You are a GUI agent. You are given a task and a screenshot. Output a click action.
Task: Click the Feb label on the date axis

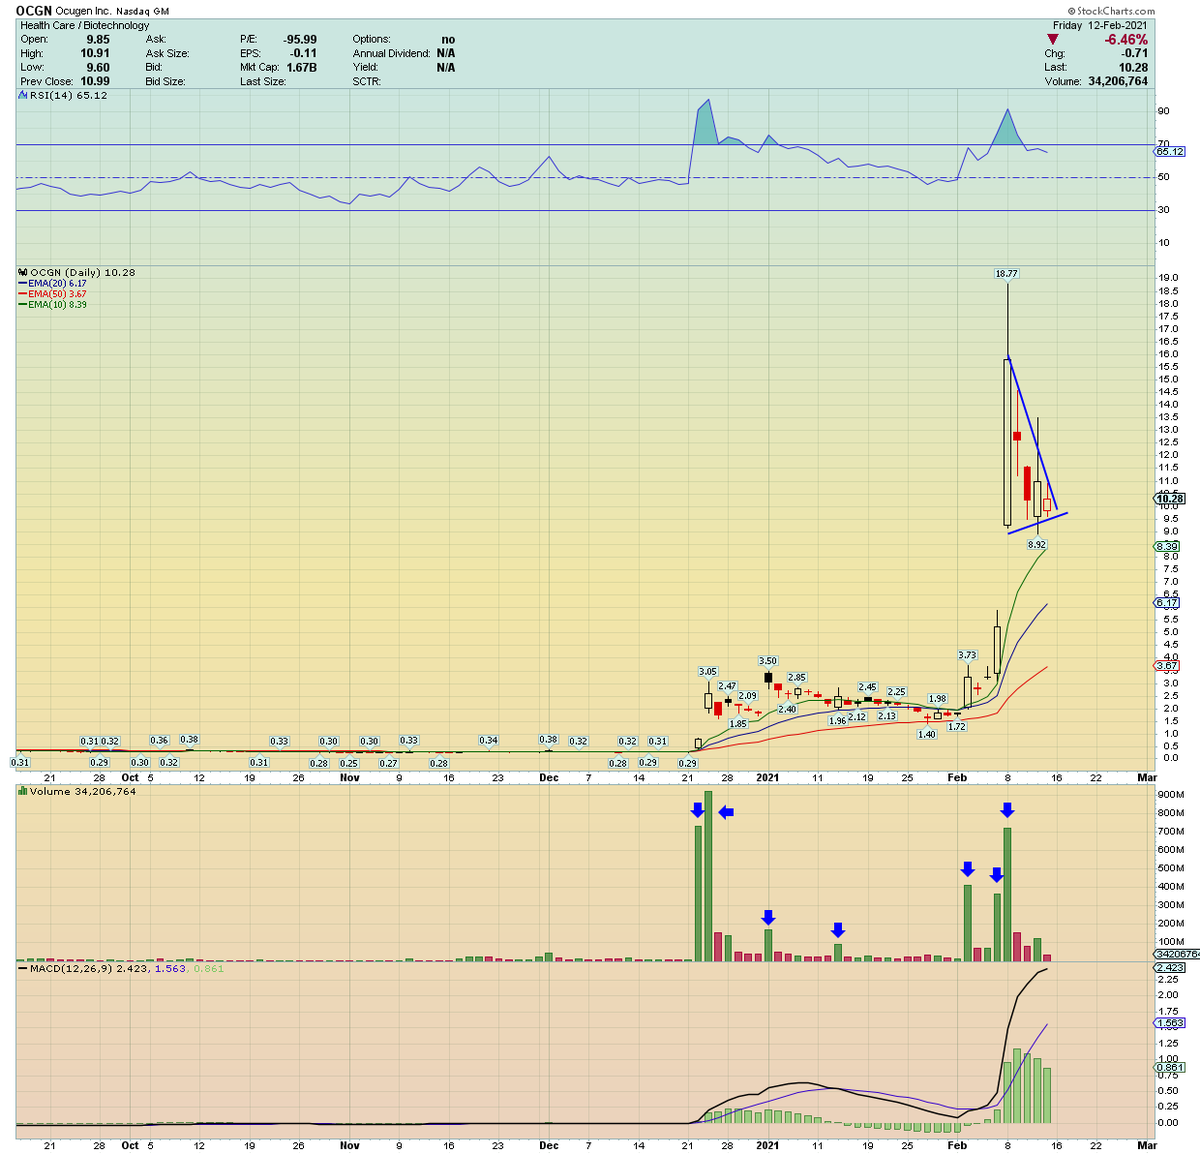click(x=958, y=777)
